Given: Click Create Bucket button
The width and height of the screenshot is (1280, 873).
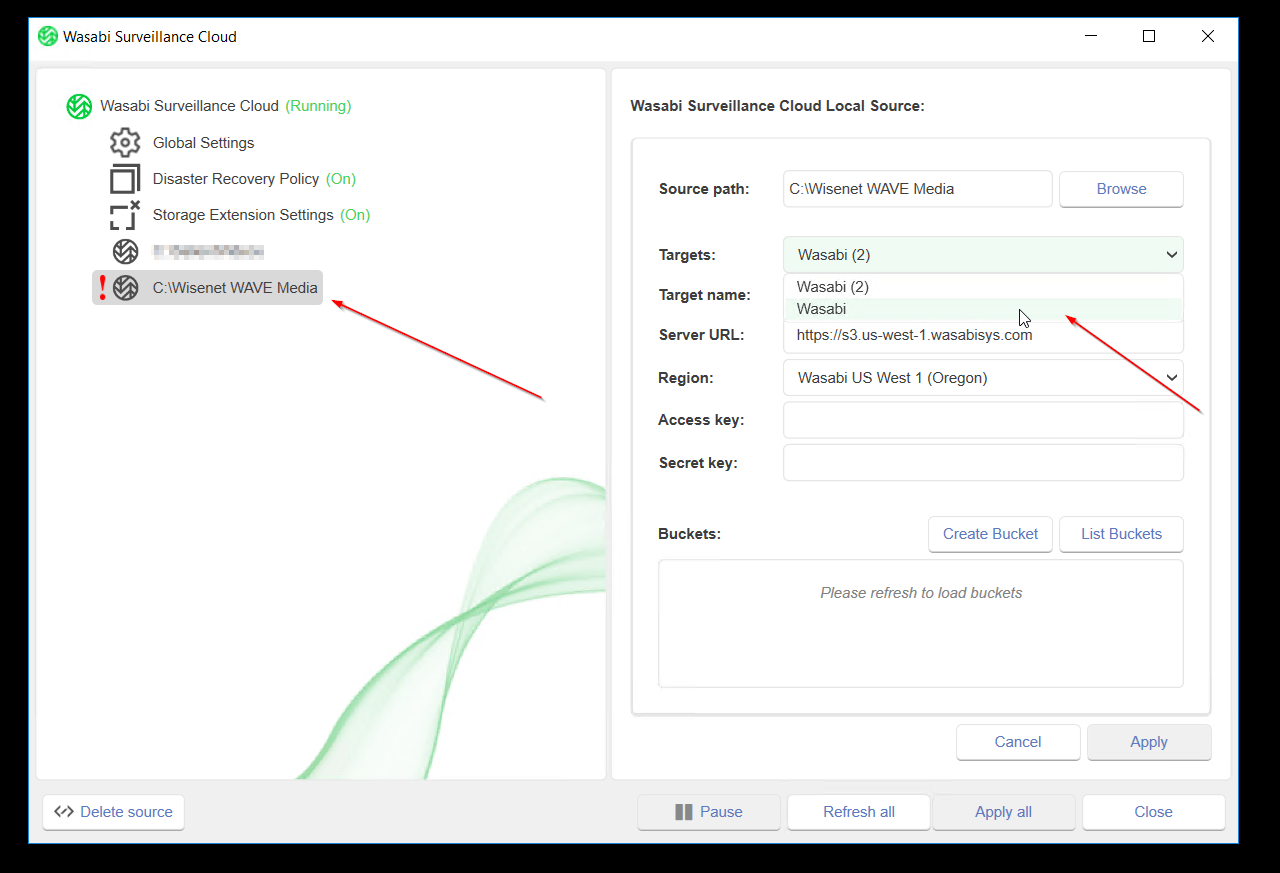Looking at the screenshot, I should tap(990, 534).
